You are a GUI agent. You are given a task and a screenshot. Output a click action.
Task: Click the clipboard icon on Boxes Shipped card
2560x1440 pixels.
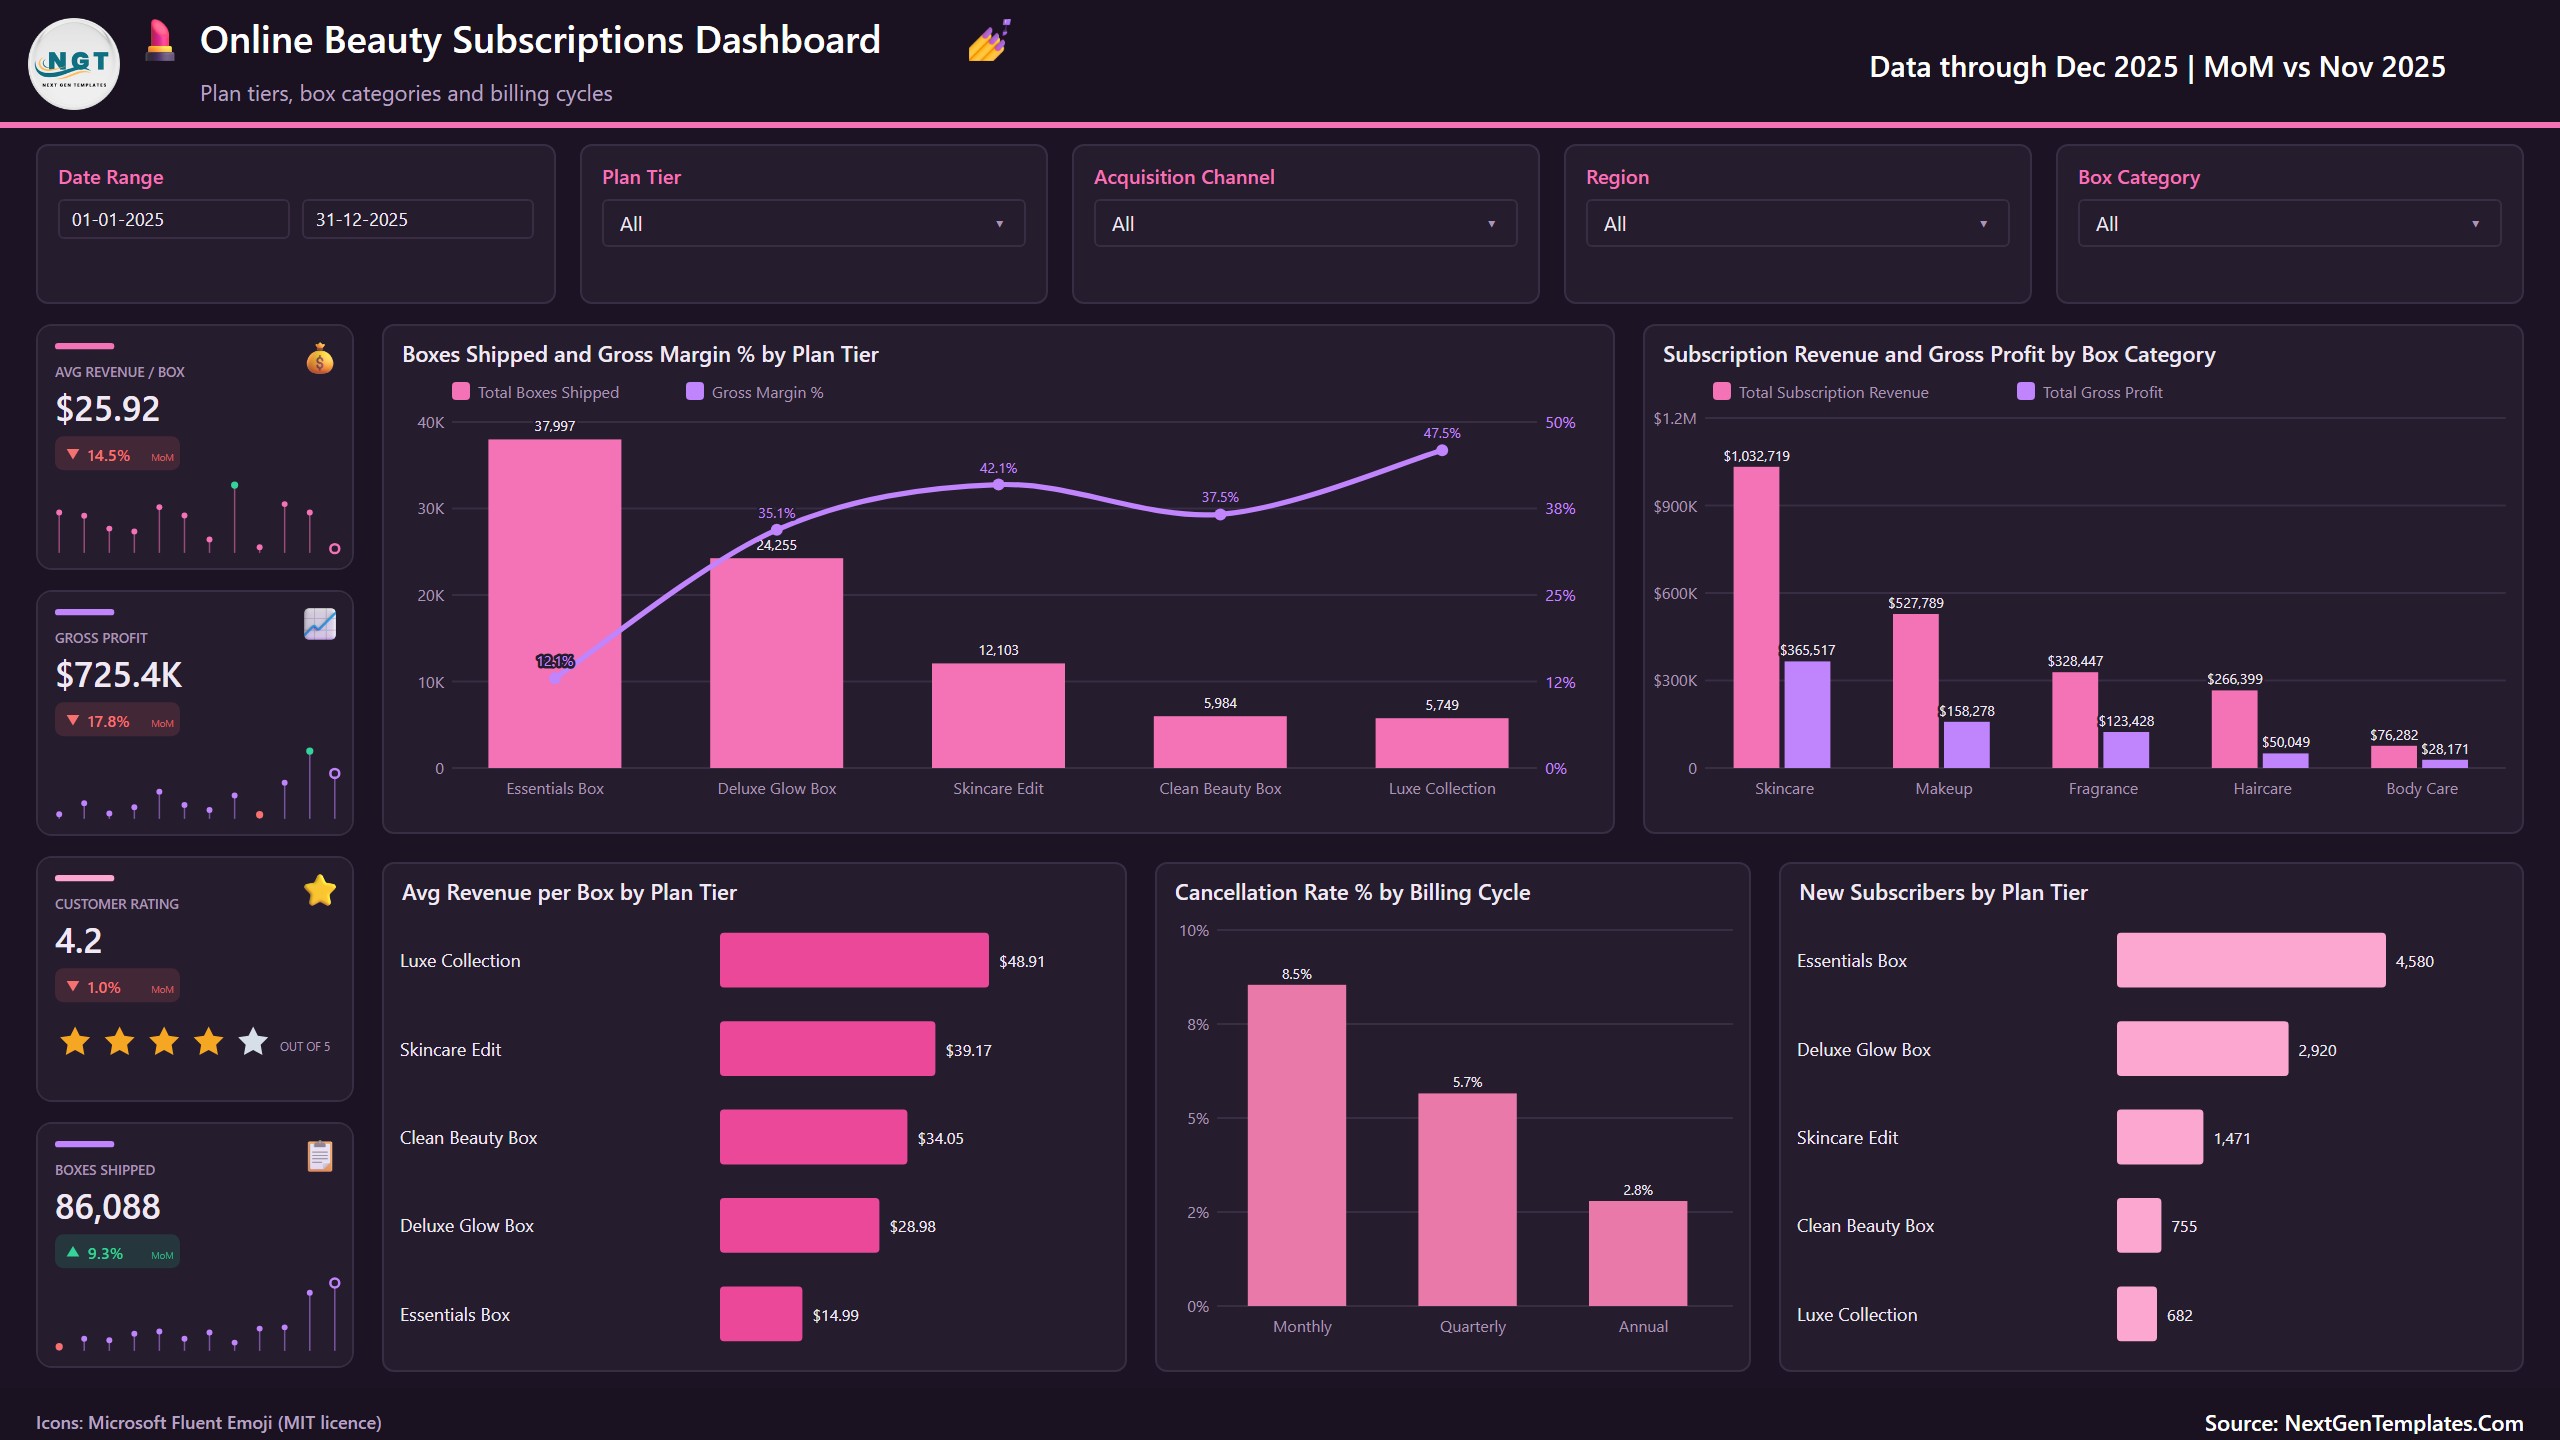320,1156
